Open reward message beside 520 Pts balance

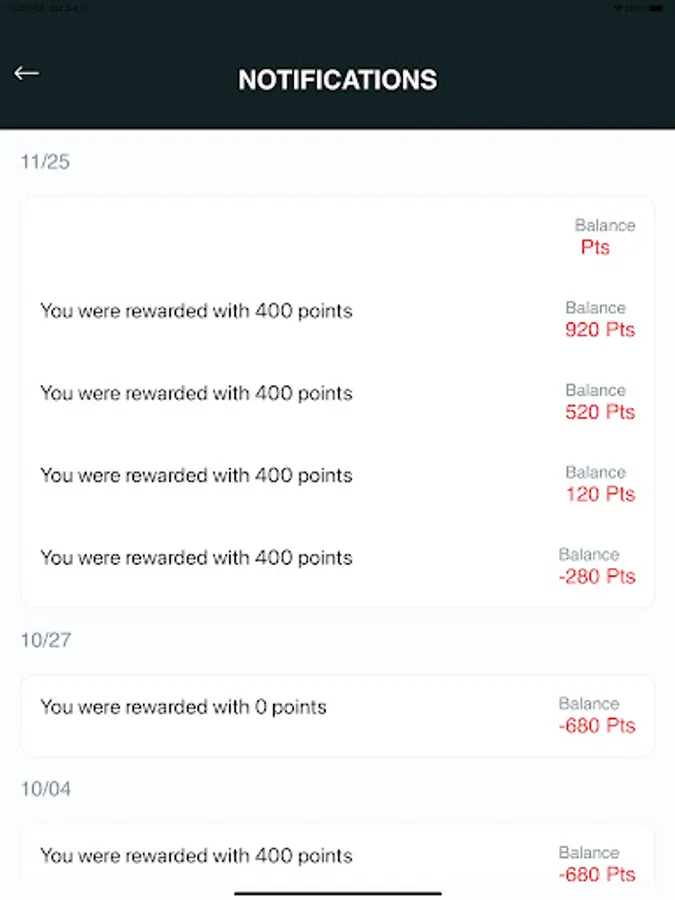(196, 393)
